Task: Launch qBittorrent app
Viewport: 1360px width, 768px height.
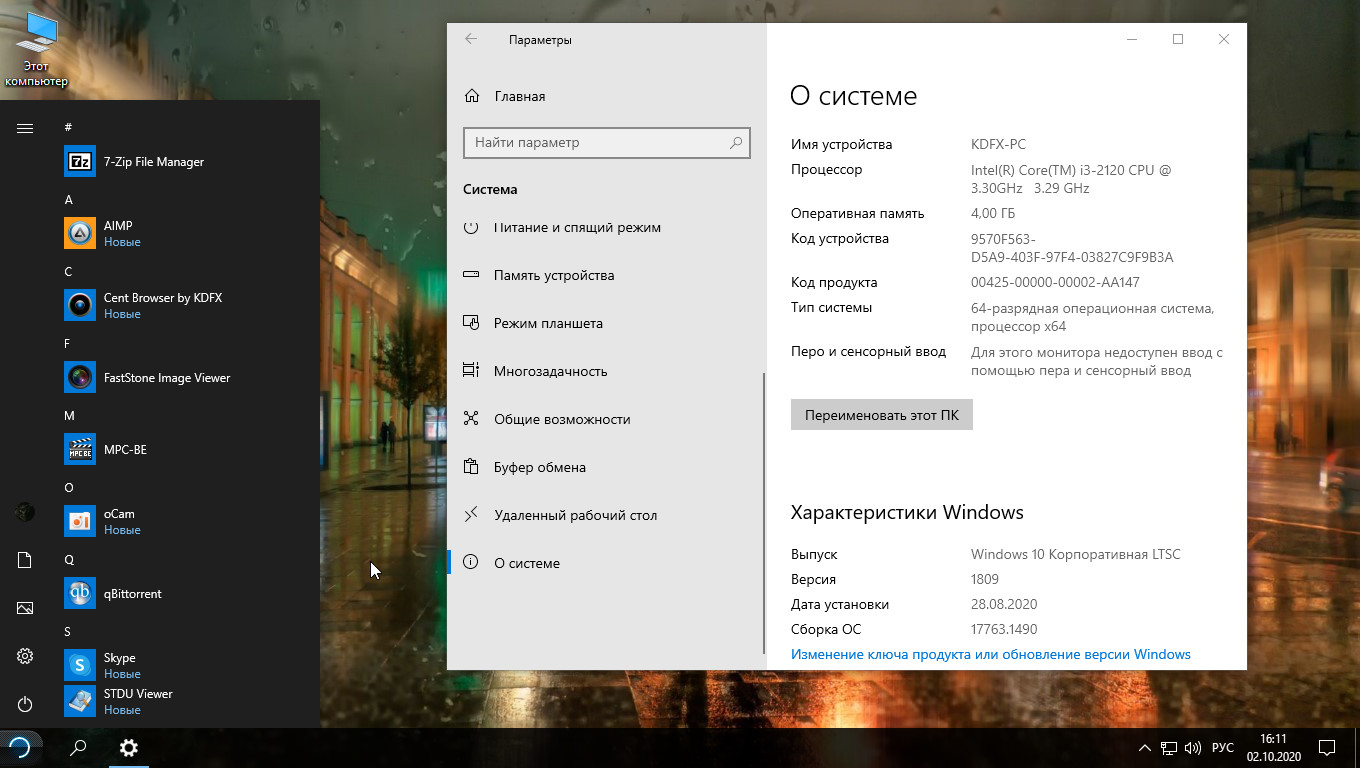Action: click(x=132, y=594)
